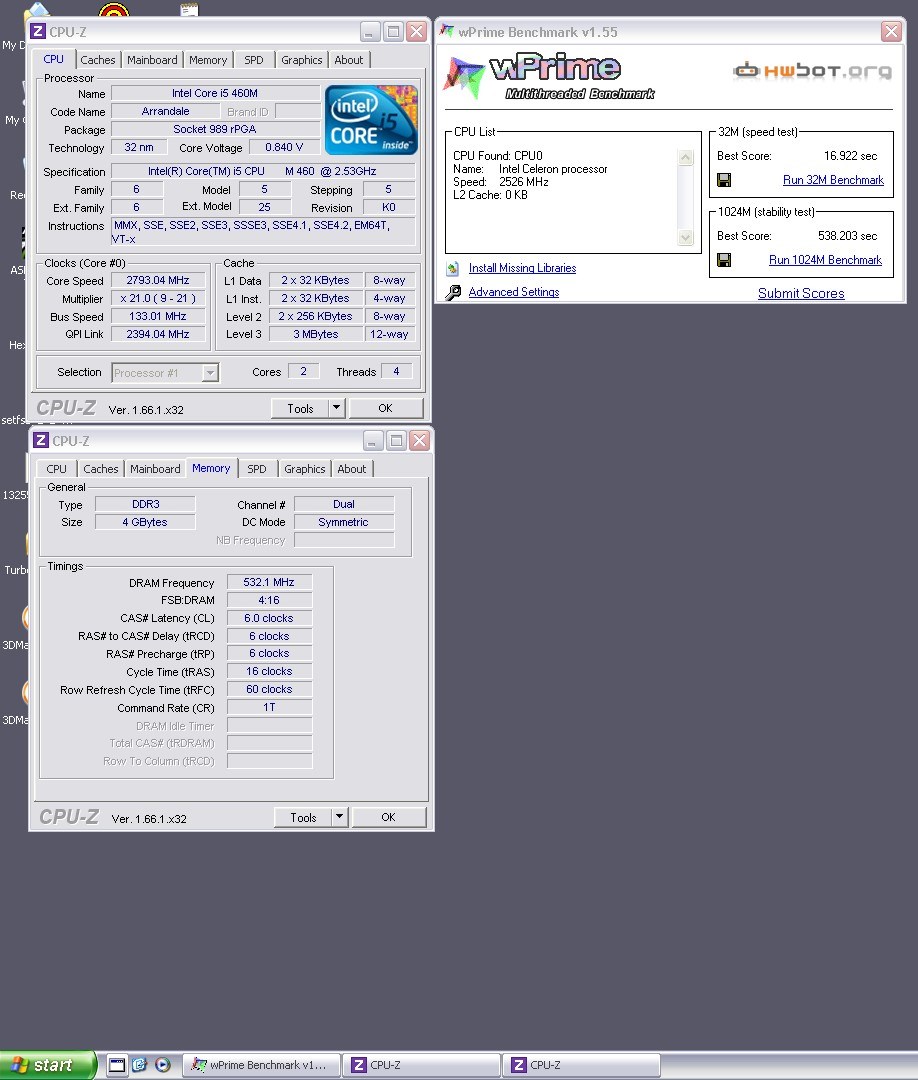Open About tab in lower CPU-Z window

[351, 469]
